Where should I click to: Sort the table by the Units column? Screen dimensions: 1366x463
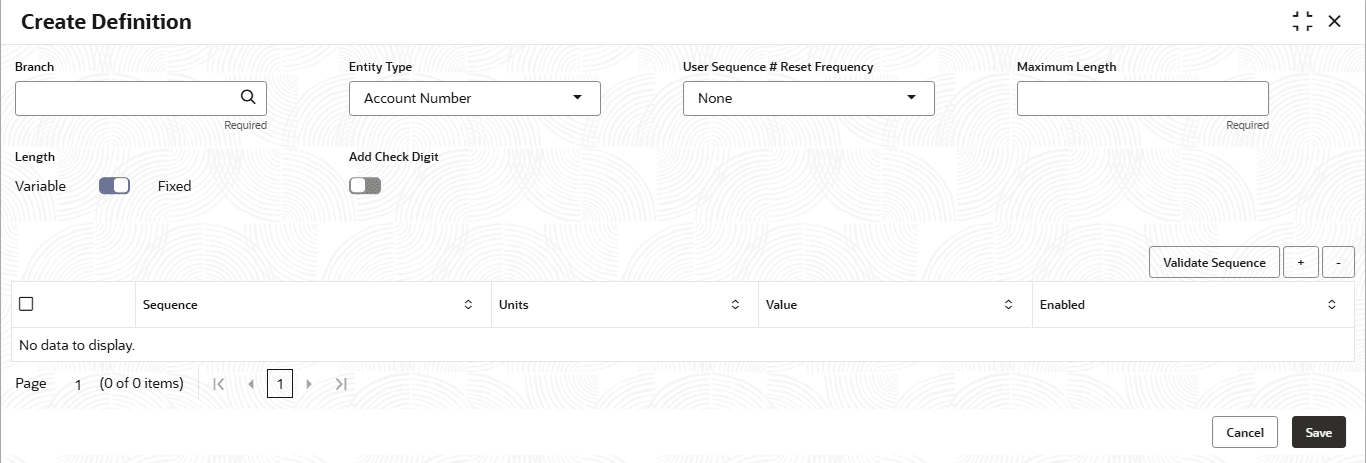[735, 304]
